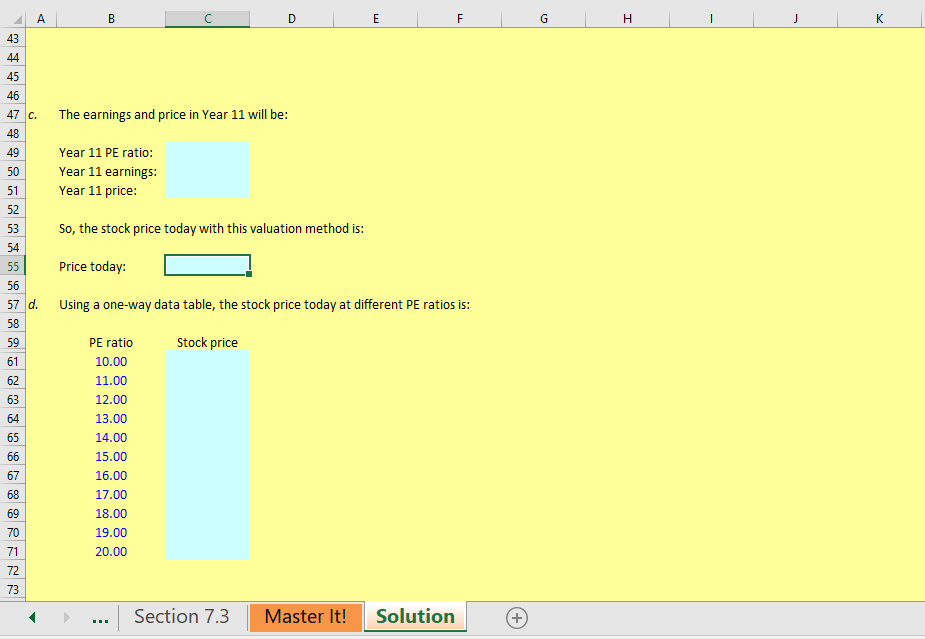This screenshot has width=925, height=639.
Task: Select the 'Year 11 price:' label
Action: (x=98, y=191)
